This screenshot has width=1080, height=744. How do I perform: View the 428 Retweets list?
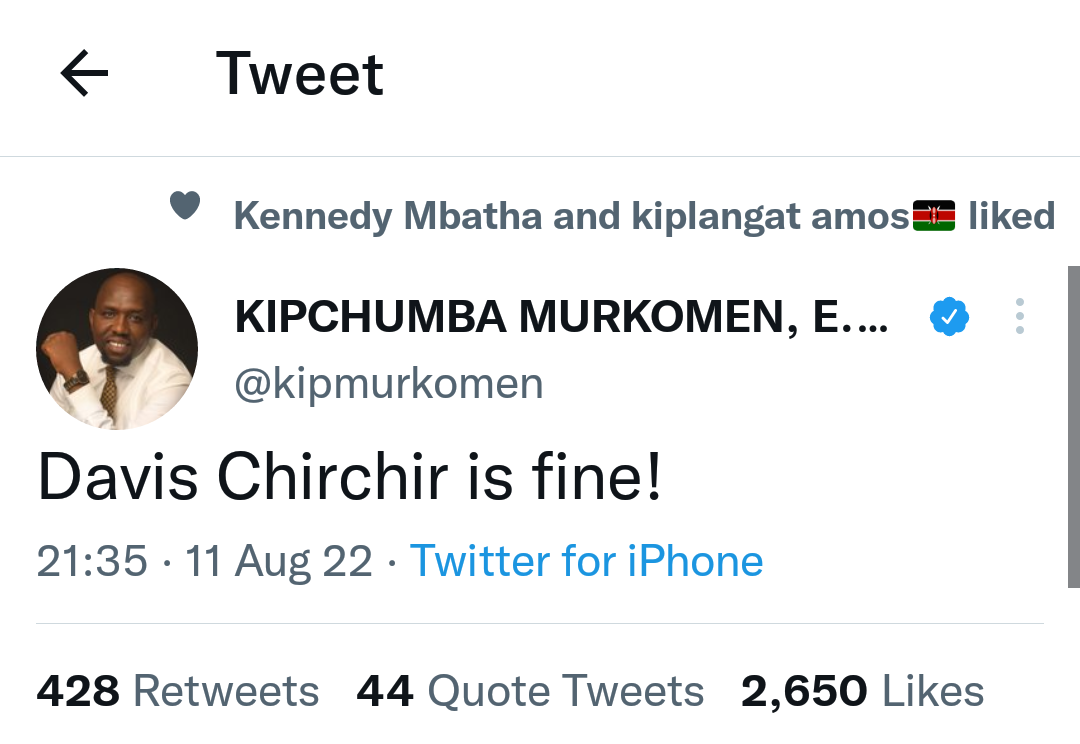(x=178, y=691)
